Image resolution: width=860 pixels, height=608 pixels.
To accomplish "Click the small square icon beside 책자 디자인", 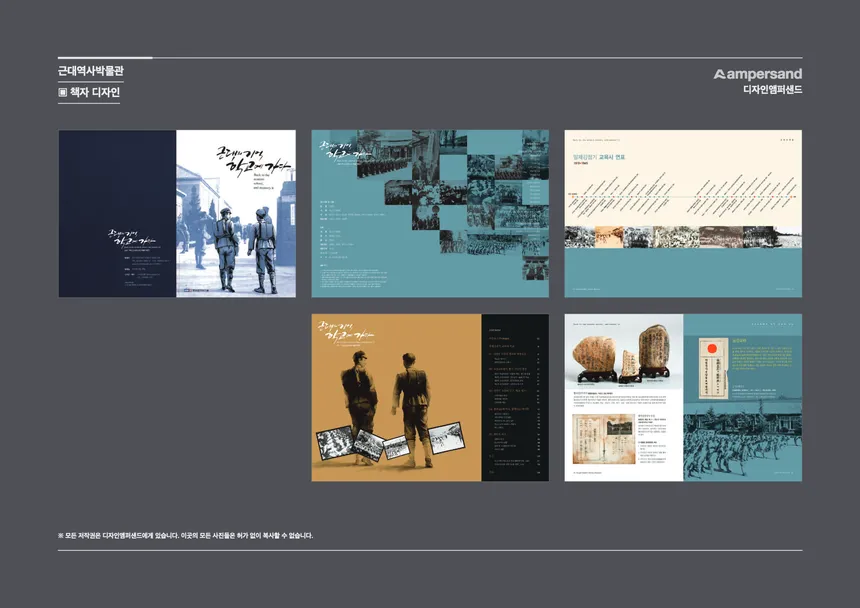I will pyautogui.click(x=63, y=93).
